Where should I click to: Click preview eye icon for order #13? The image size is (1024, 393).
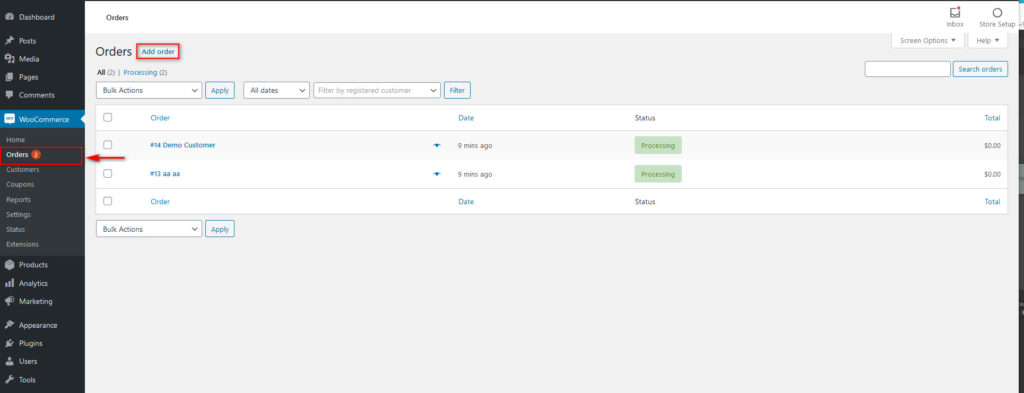tap(437, 174)
